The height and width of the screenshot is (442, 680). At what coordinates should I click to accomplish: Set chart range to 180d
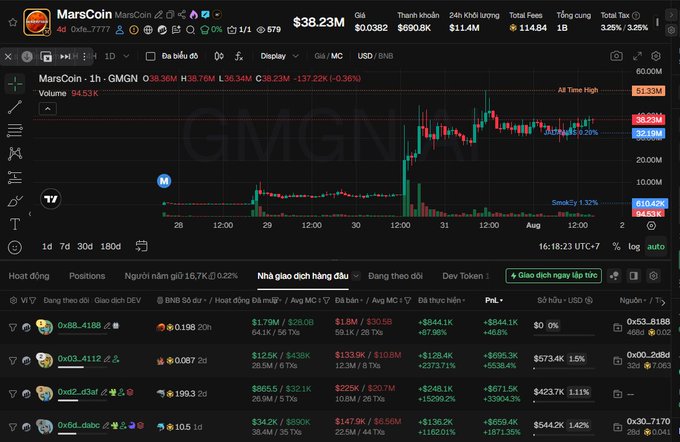[111, 246]
